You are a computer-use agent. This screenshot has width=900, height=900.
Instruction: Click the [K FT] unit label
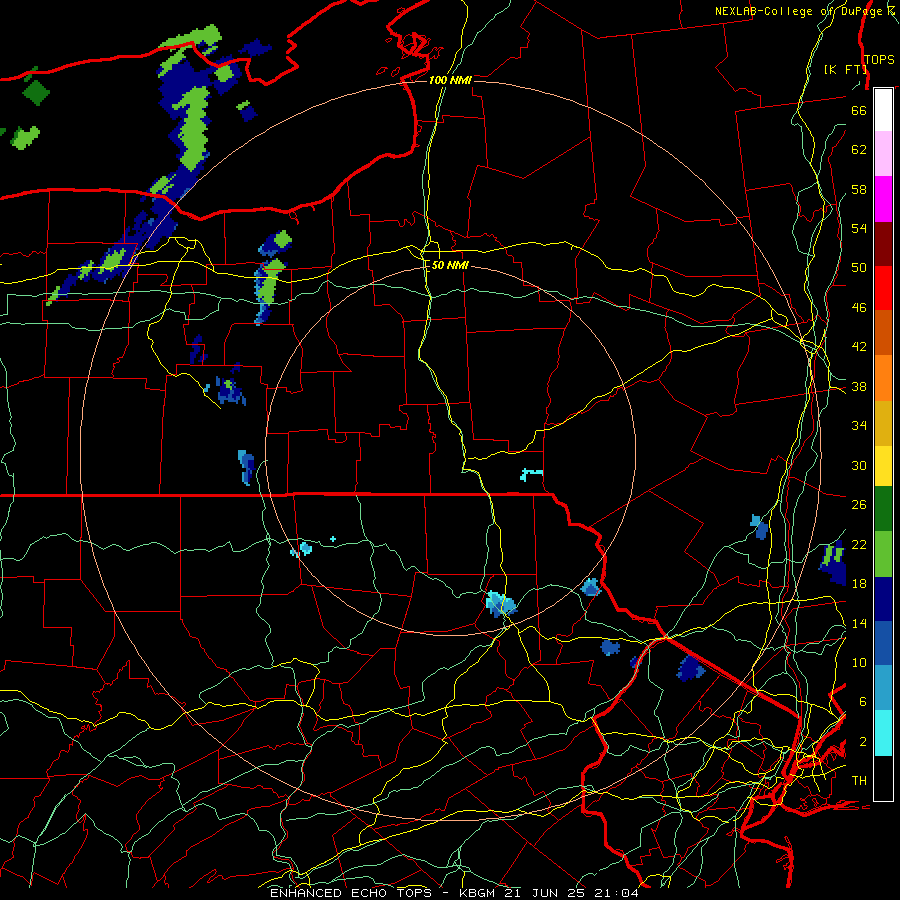click(845, 69)
